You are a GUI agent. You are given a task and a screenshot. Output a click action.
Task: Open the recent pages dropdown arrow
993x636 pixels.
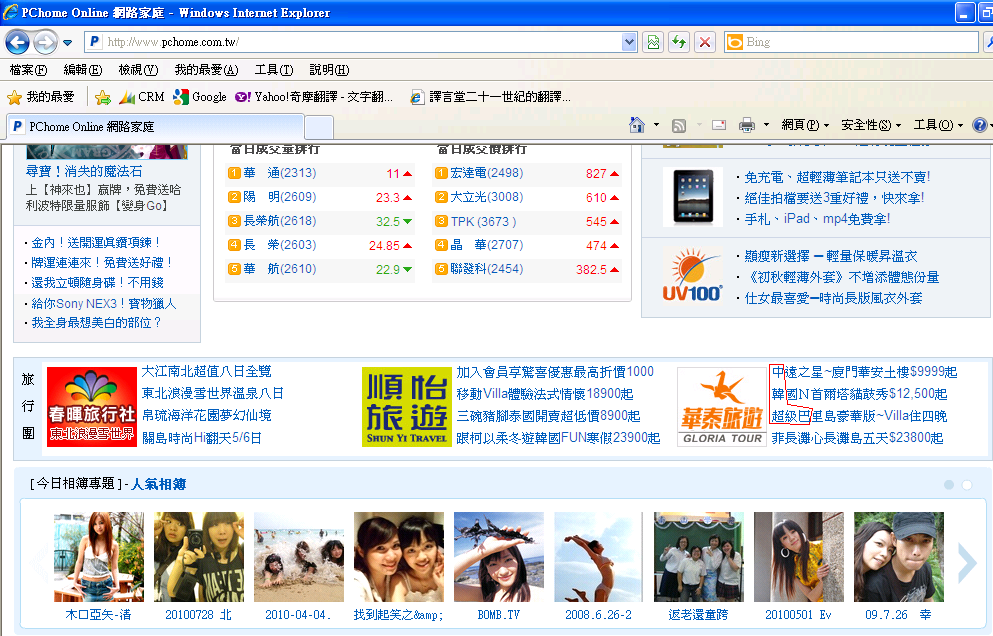pos(67,43)
